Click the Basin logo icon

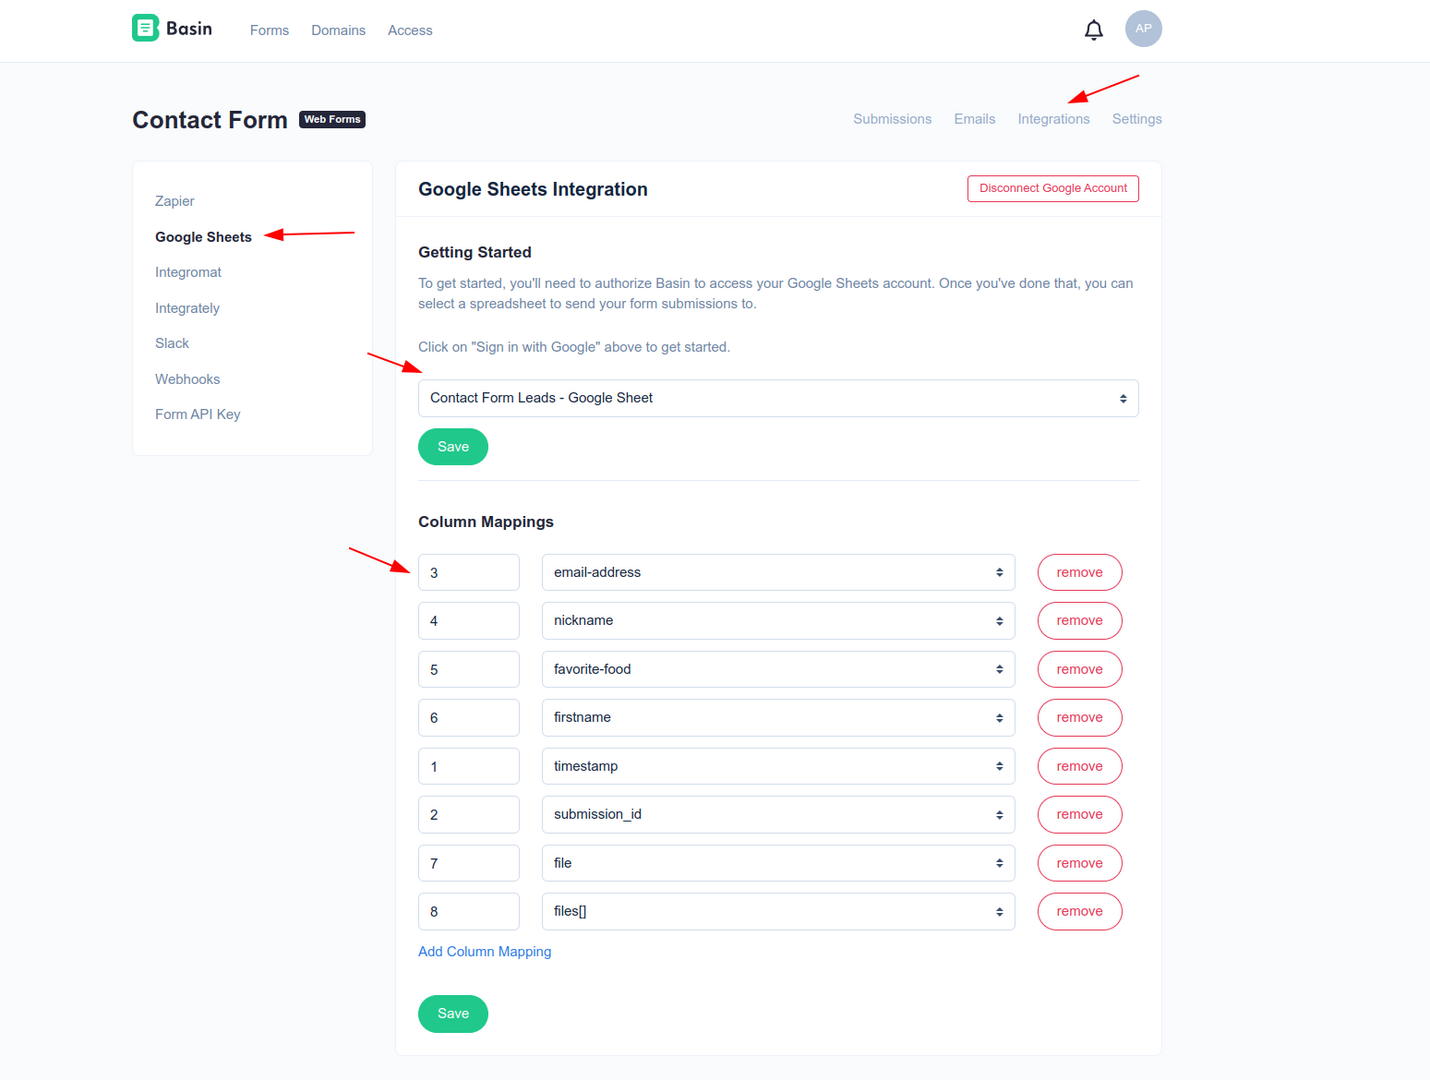click(145, 28)
